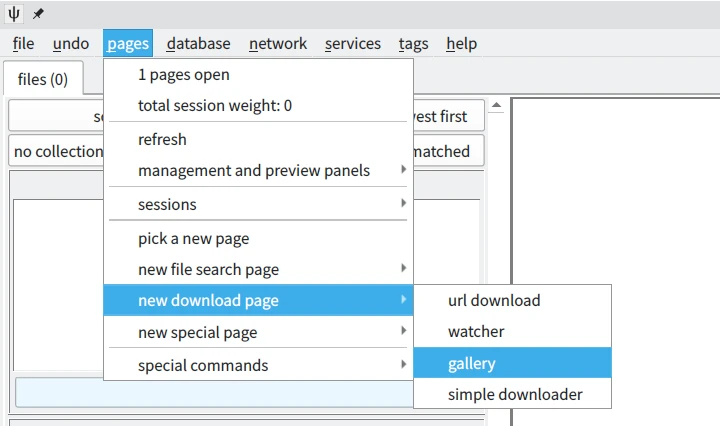Open the file menu

click(x=23, y=43)
